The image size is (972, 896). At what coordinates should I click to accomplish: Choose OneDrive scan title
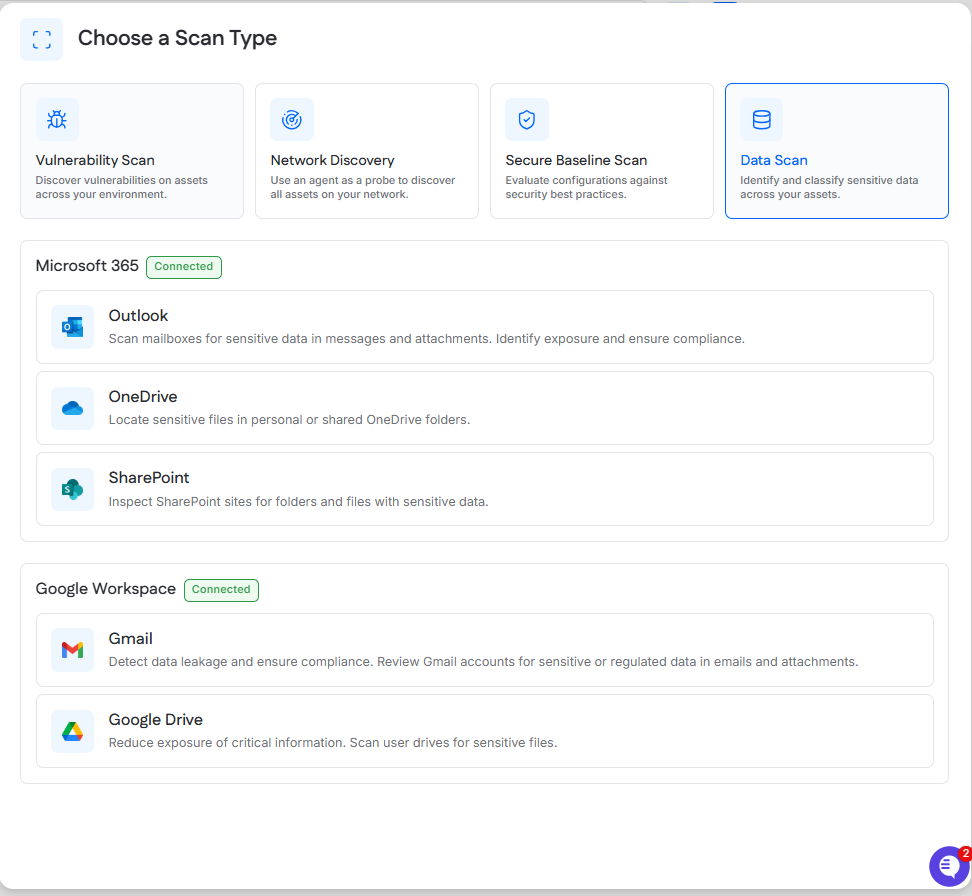tap(143, 397)
